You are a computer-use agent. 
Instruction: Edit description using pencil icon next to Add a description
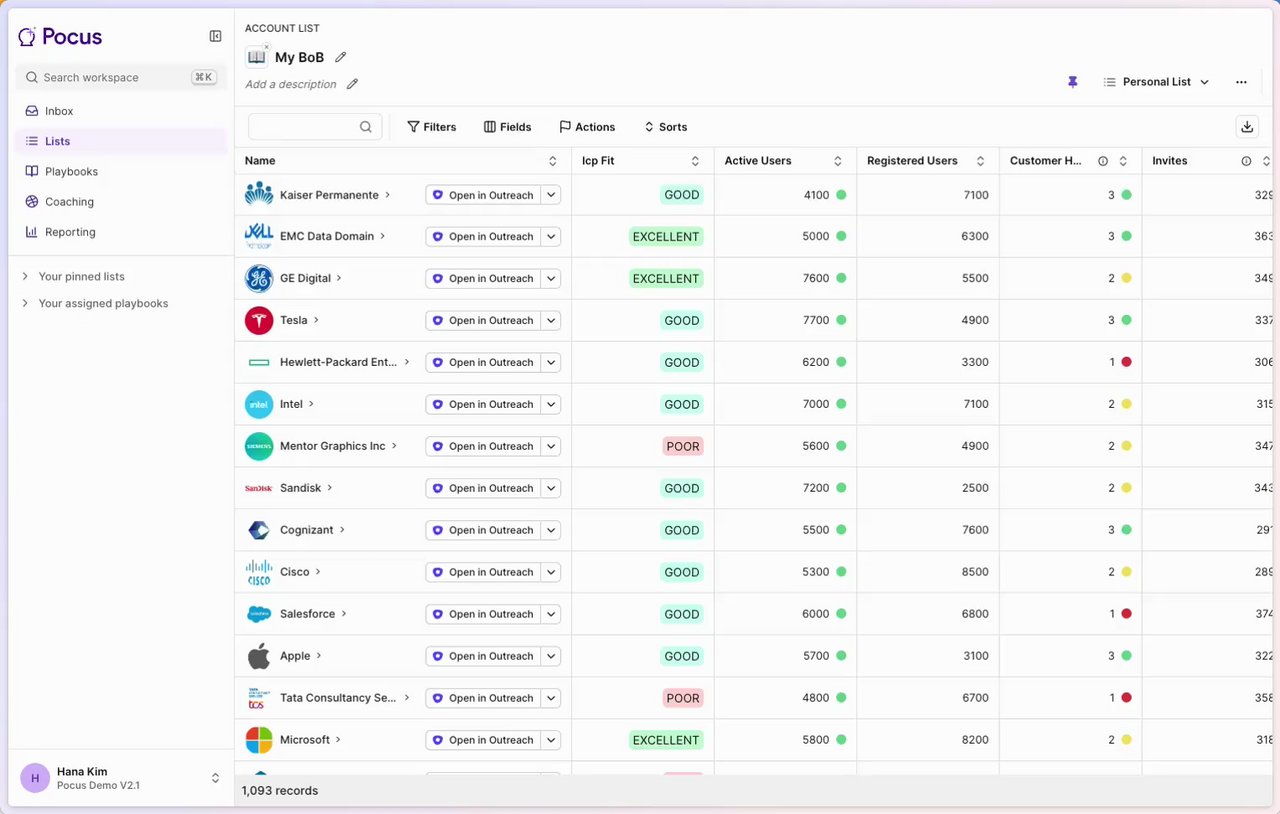[x=352, y=84]
